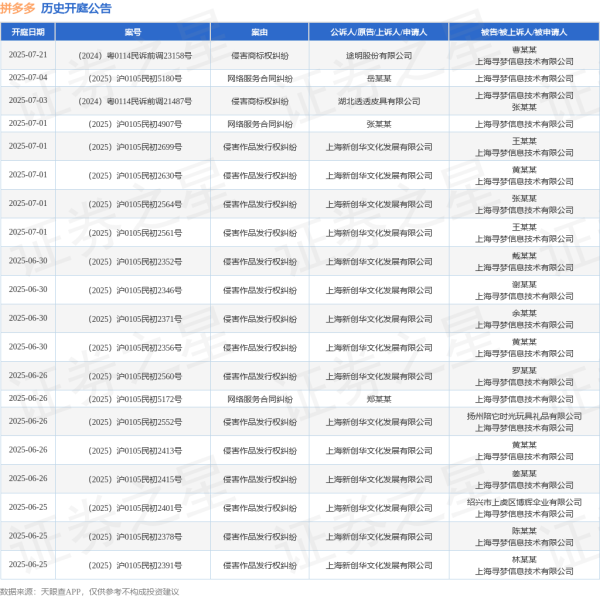Click date 2025-06-26 in the 民初2560号 row

tap(28, 375)
